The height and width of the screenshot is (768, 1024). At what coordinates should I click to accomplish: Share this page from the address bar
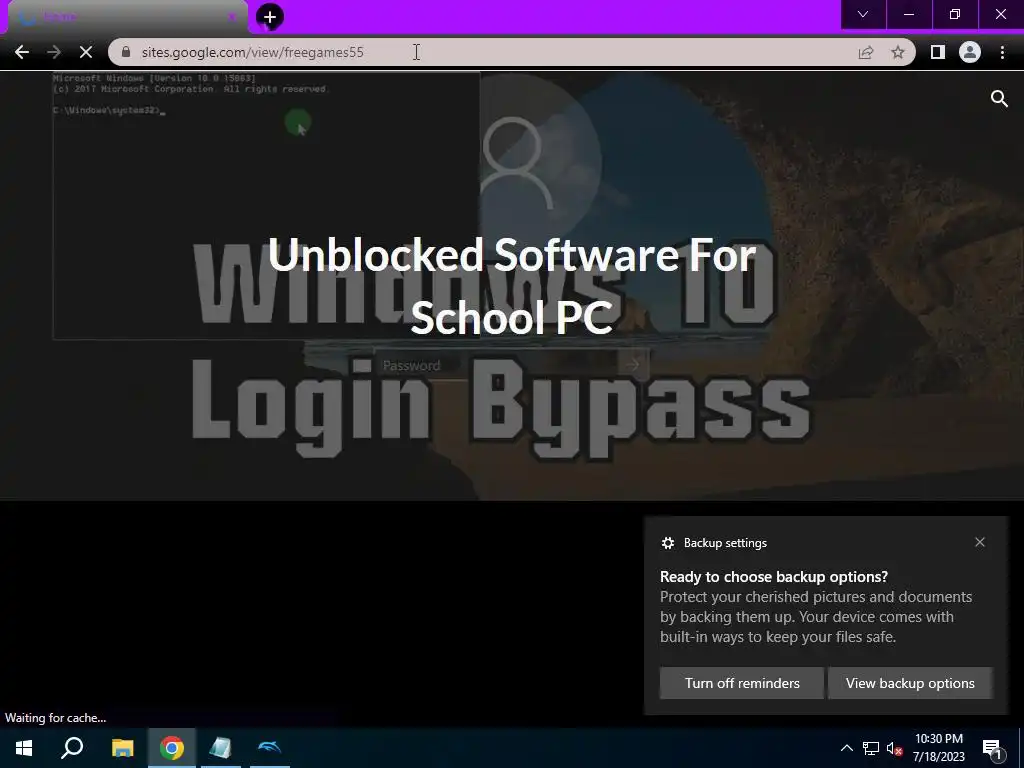866,52
